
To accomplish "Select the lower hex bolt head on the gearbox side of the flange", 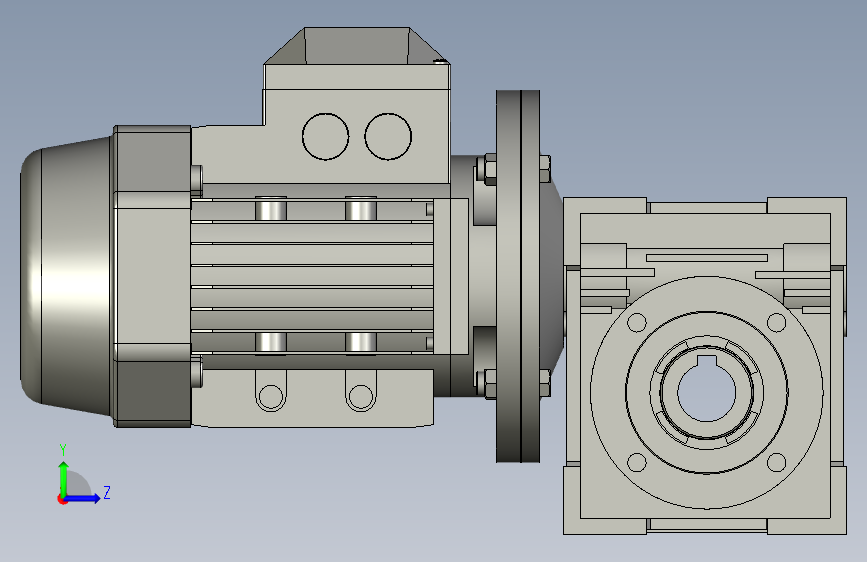I will (x=545, y=383).
